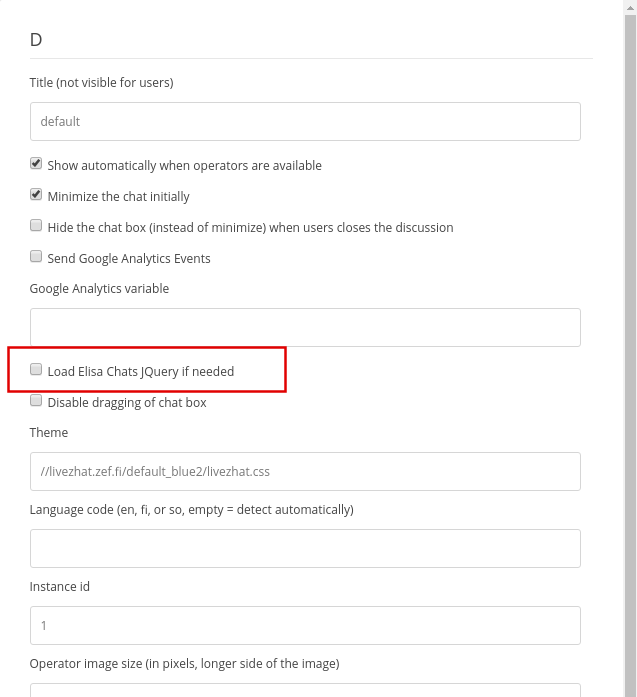Check Disable dragging of chat box

click(36, 401)
